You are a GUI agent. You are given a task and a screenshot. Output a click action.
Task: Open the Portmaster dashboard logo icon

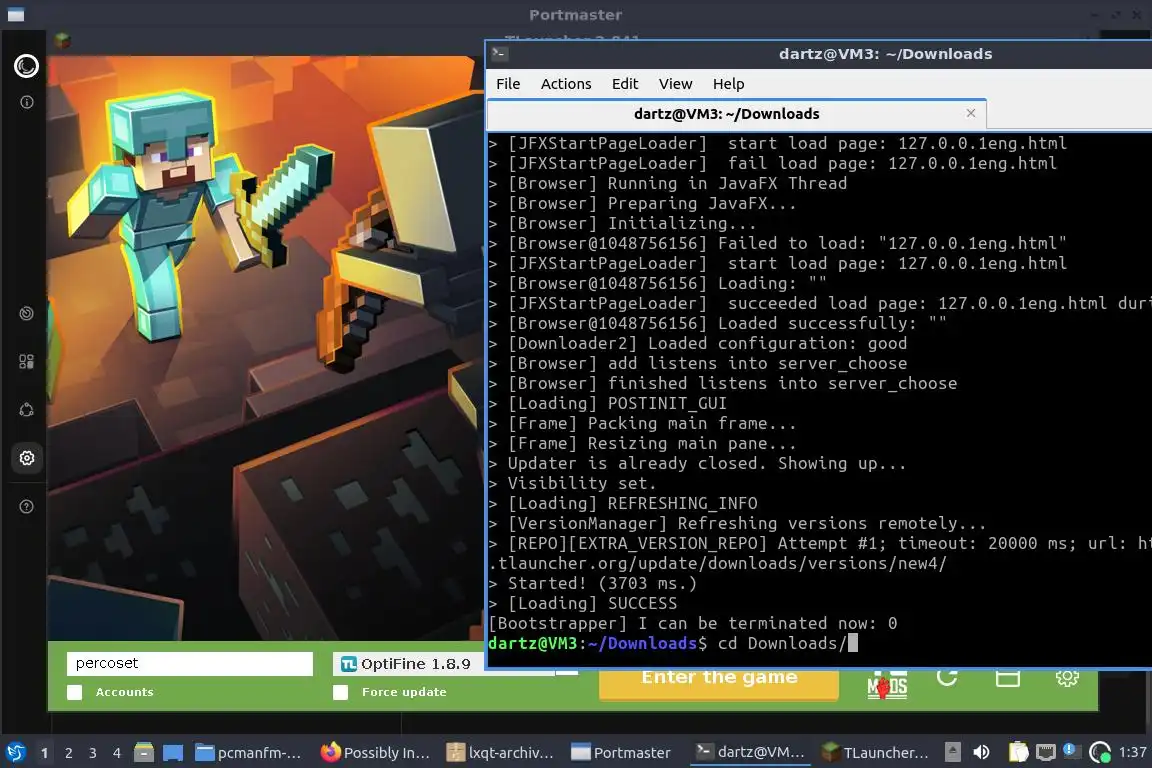pyautogui.click(x=26, y=66)
